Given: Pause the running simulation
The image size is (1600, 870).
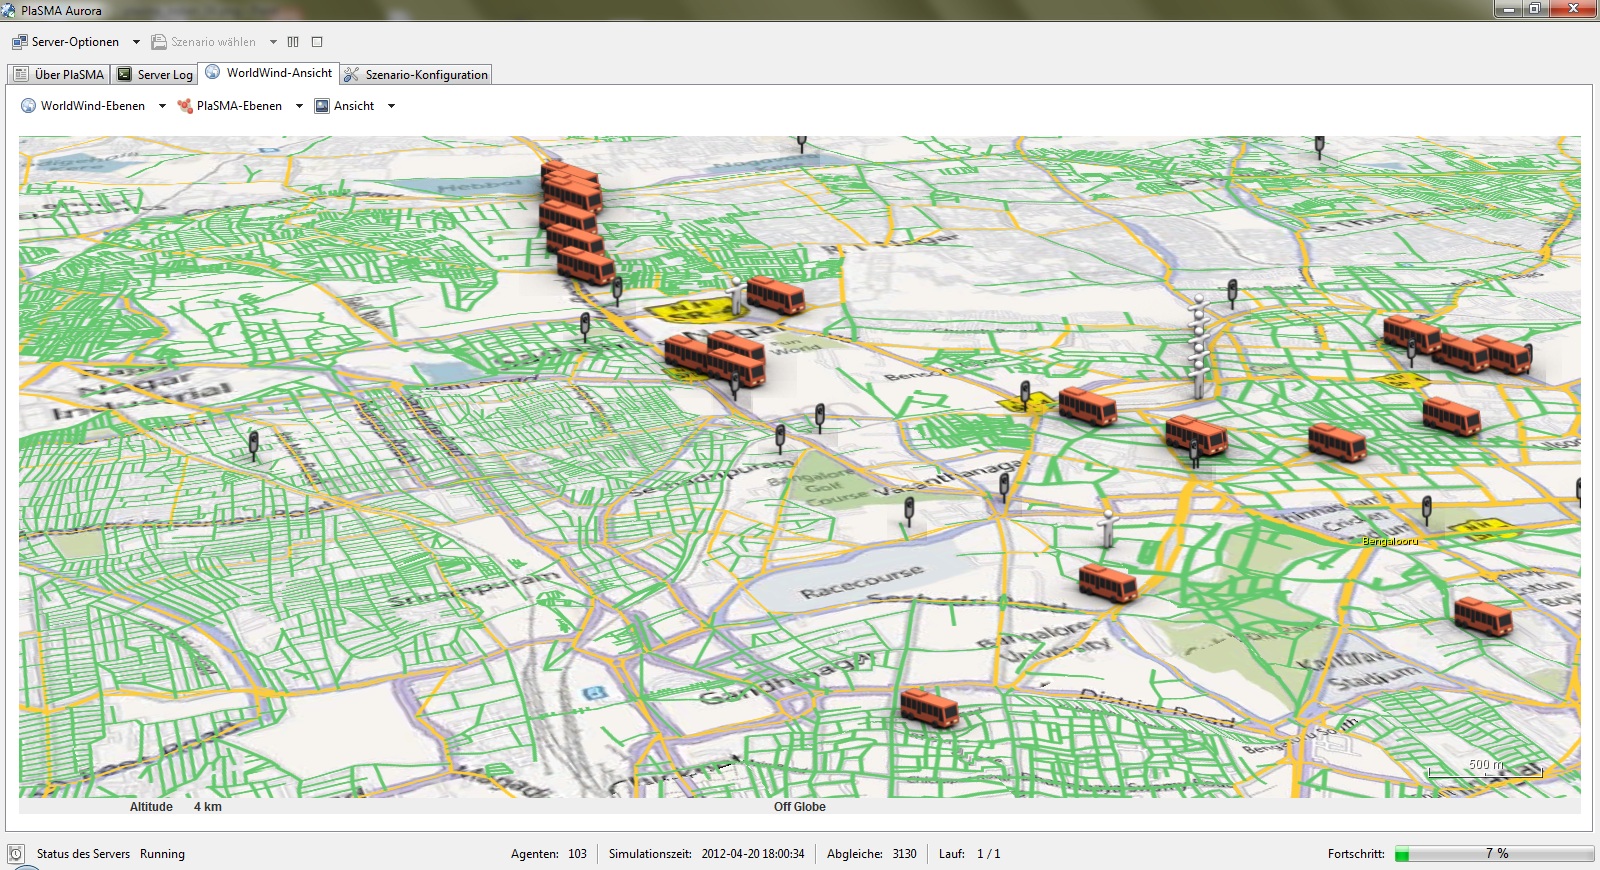Looking at the screenshot, I should (x=293, y=42).
